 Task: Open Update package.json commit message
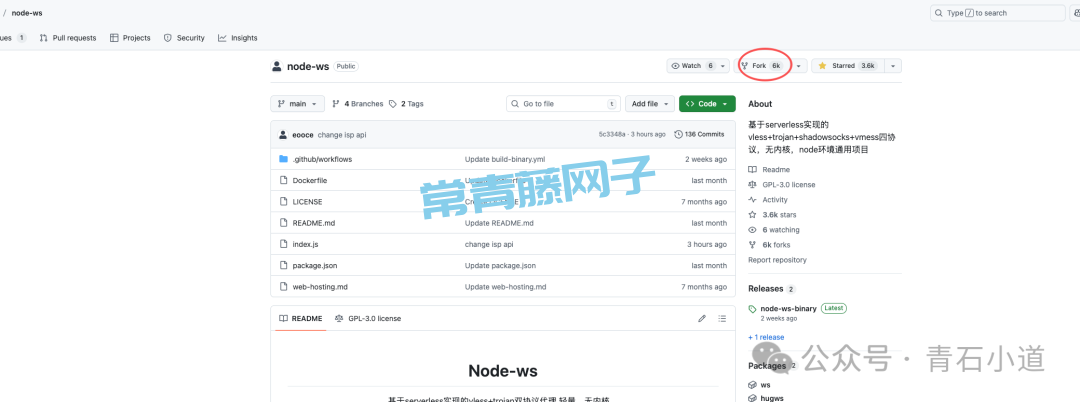pos(500,266)
